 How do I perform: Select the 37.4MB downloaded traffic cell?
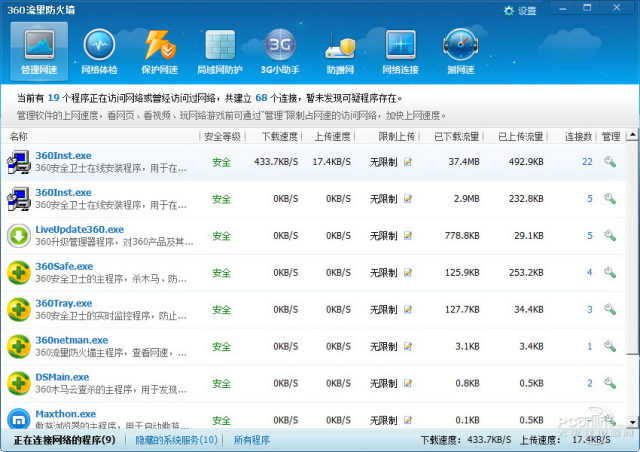464,162
